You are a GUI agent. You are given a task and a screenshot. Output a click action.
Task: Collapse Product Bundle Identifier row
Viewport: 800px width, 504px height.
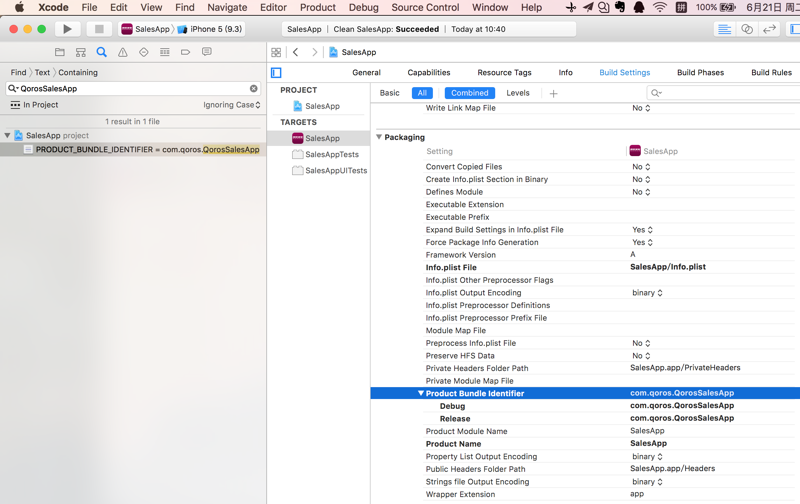421,393
